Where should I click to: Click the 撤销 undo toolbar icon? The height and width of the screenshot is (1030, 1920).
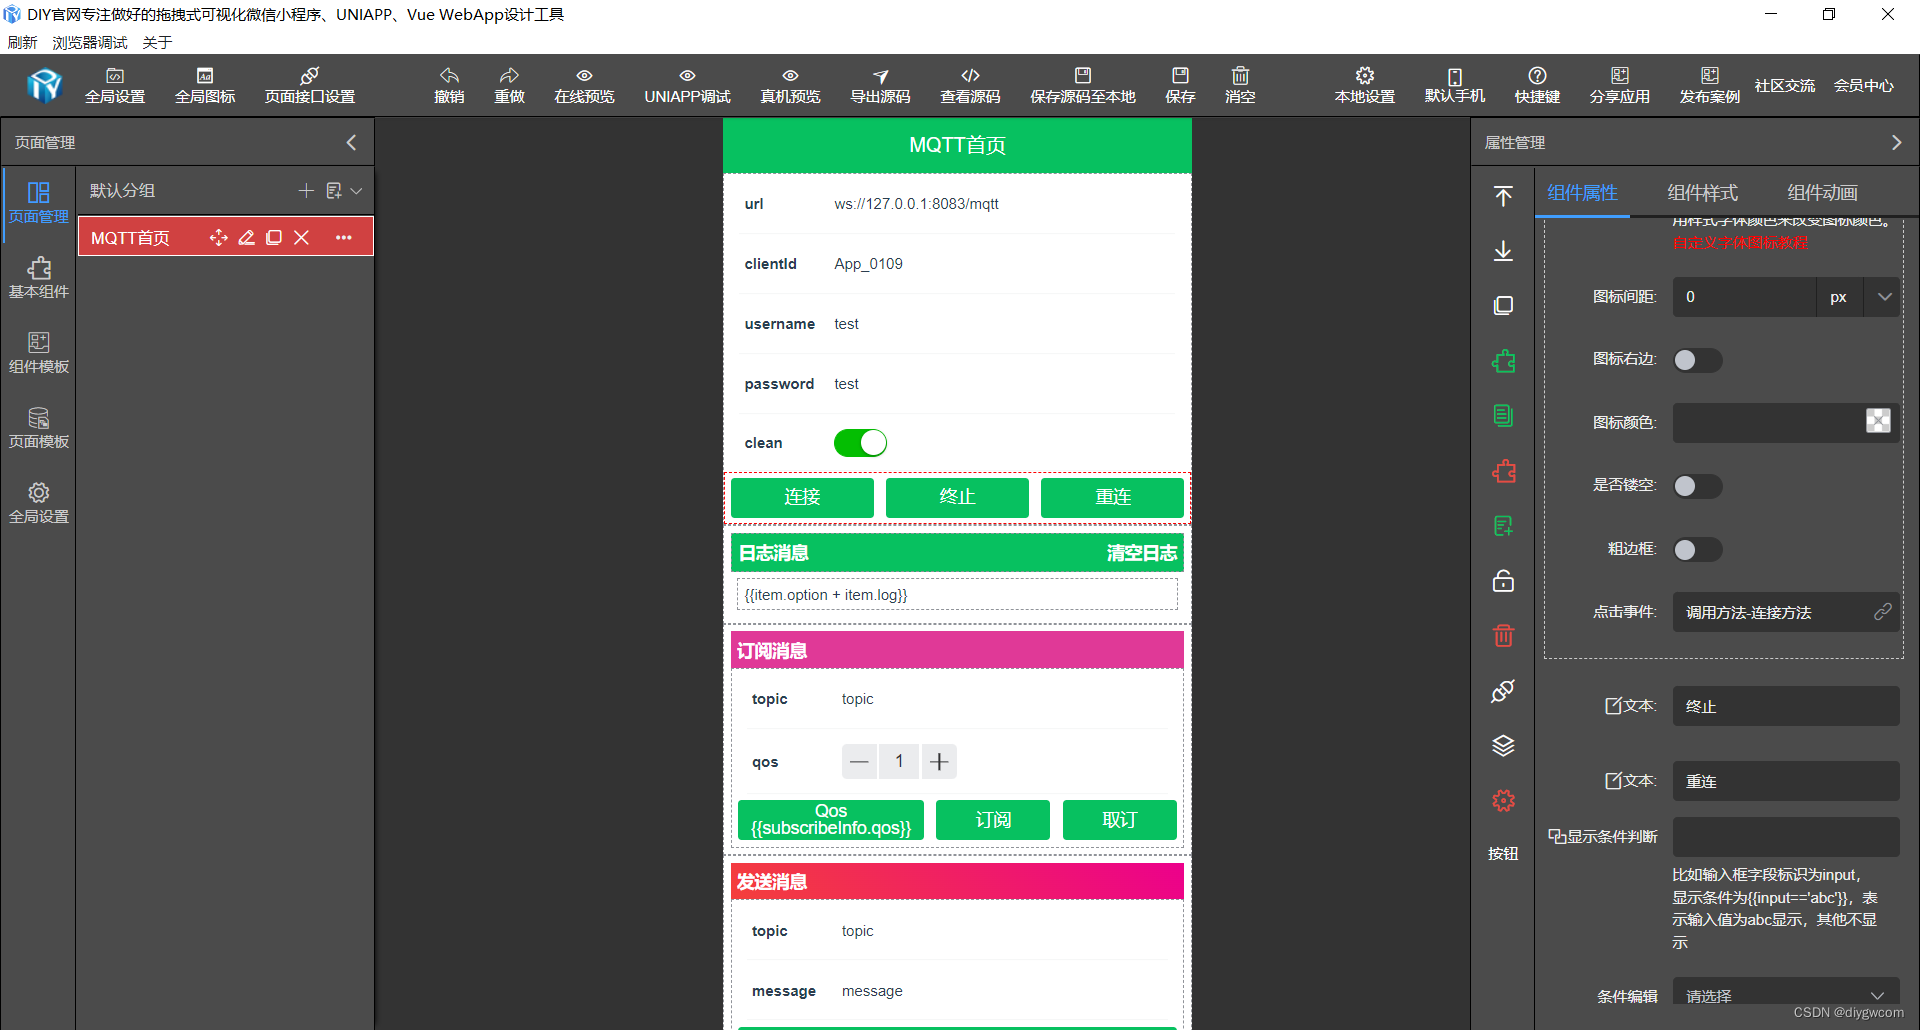[x=449, y=85]
